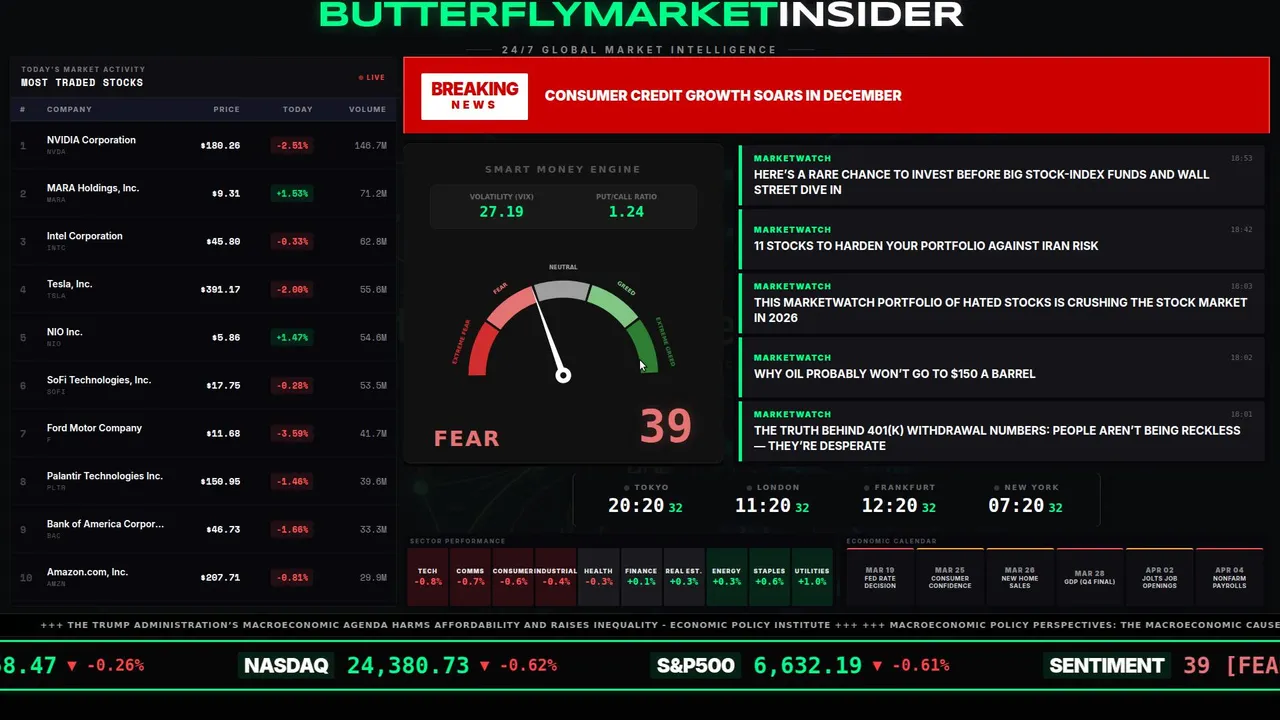This screenshot has width=1280, height=720.
Task: Open the Mar 25 Consumer Confidence event
Action: click(x=950, y=577)
